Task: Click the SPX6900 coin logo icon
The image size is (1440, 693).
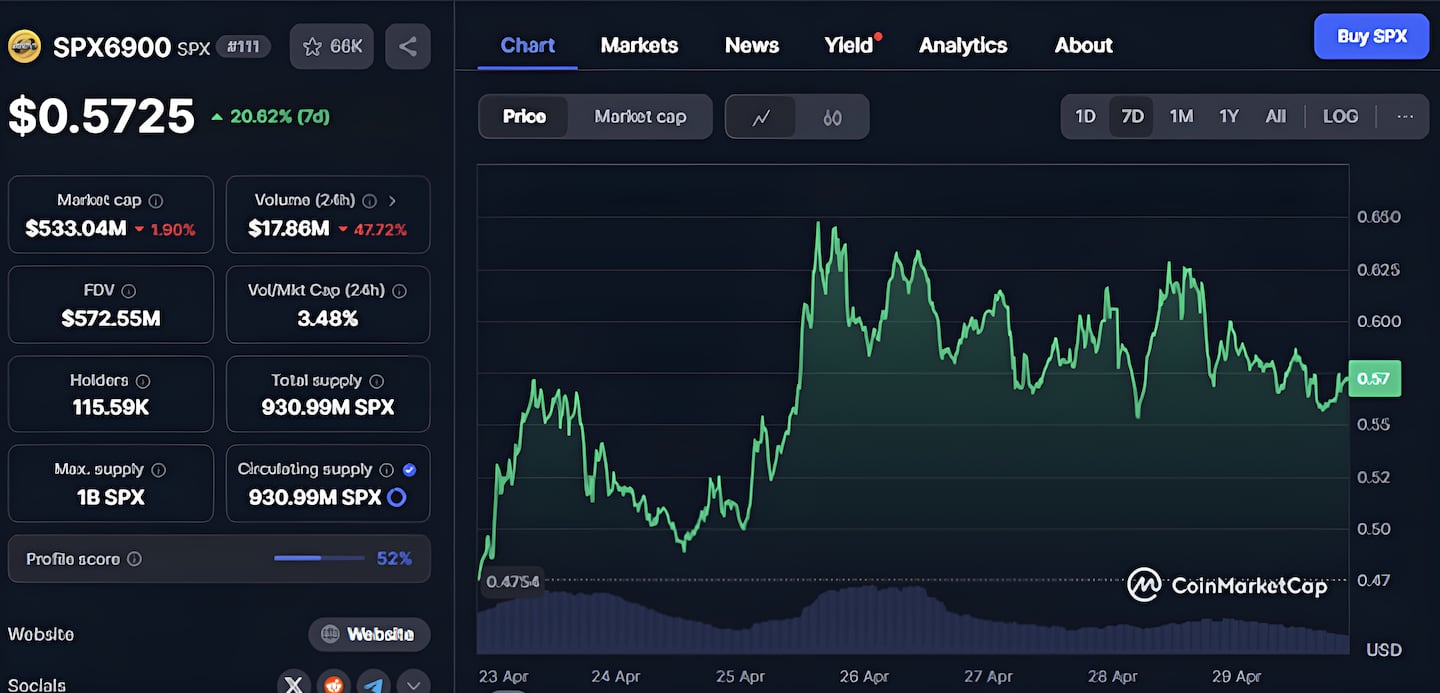Action: [x=24, y=46]
